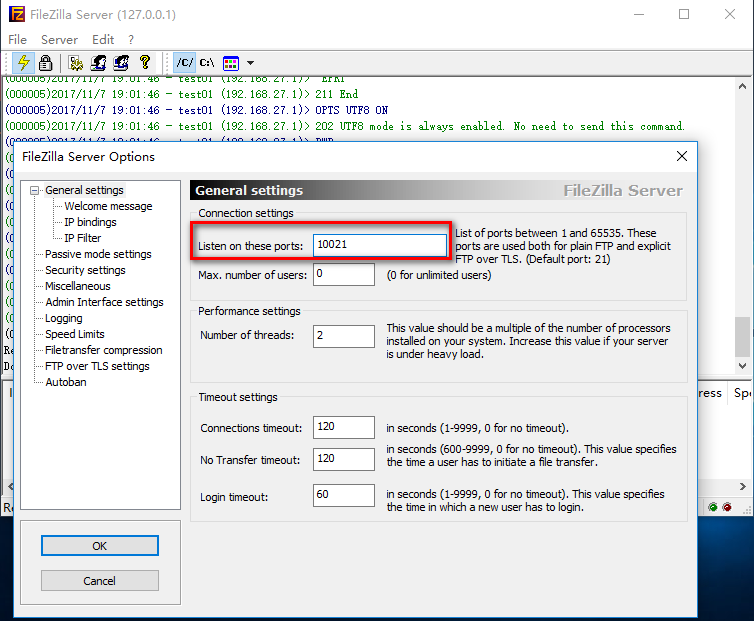Click the yellow question mark help icon
Viewport: 754px width, 621px height.
[144, 63]
